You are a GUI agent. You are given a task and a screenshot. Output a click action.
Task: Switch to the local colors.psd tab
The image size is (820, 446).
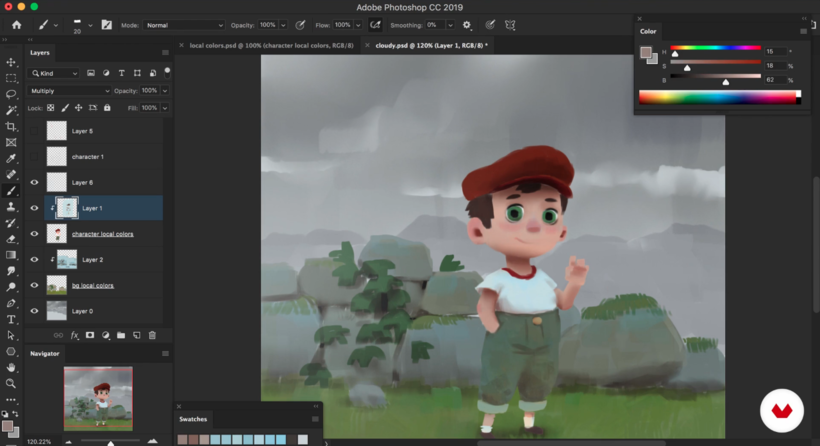tap(271, 45)
